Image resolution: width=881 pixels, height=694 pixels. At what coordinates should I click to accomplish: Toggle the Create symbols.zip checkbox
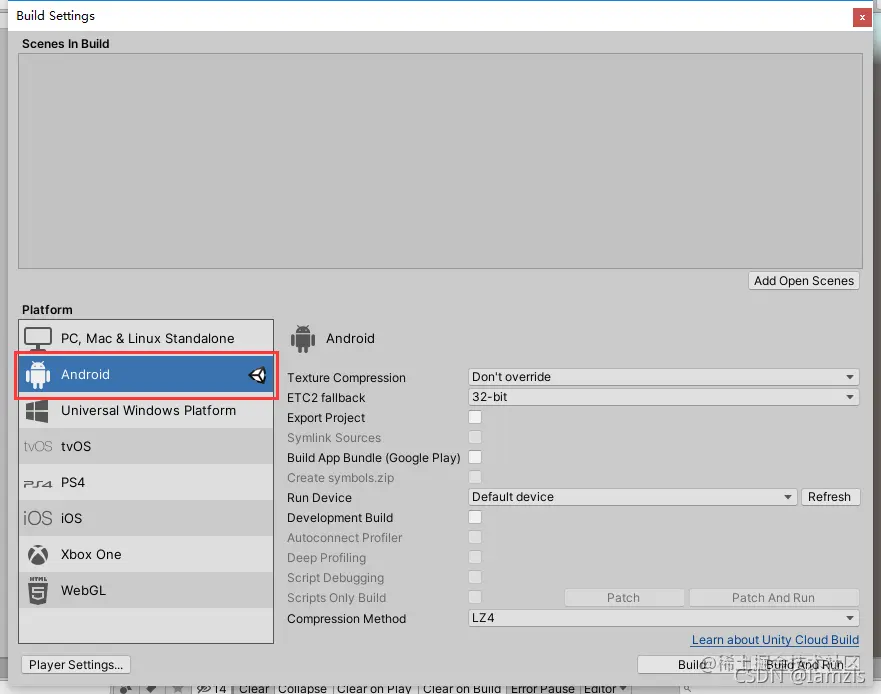(x=475, y=477)
